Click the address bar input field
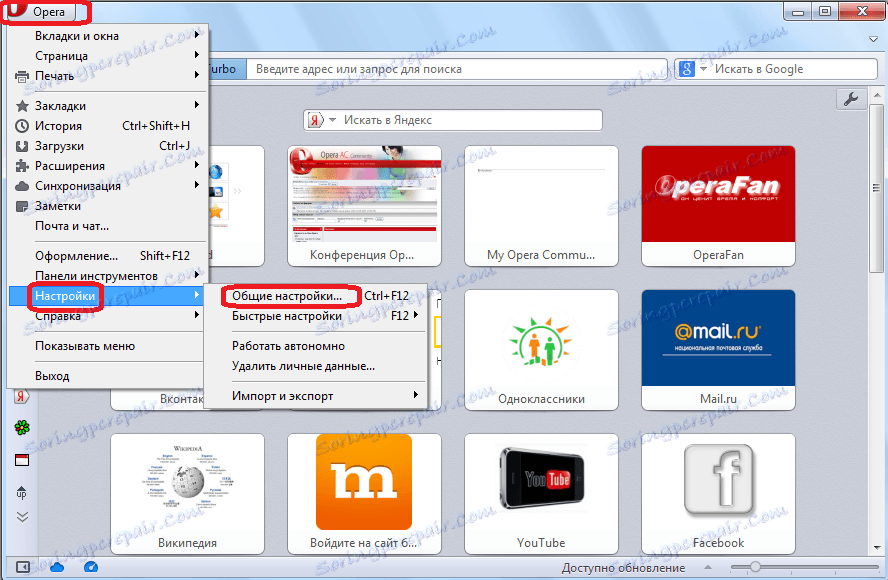The image size is (888, 580). [x=458, y=69]
